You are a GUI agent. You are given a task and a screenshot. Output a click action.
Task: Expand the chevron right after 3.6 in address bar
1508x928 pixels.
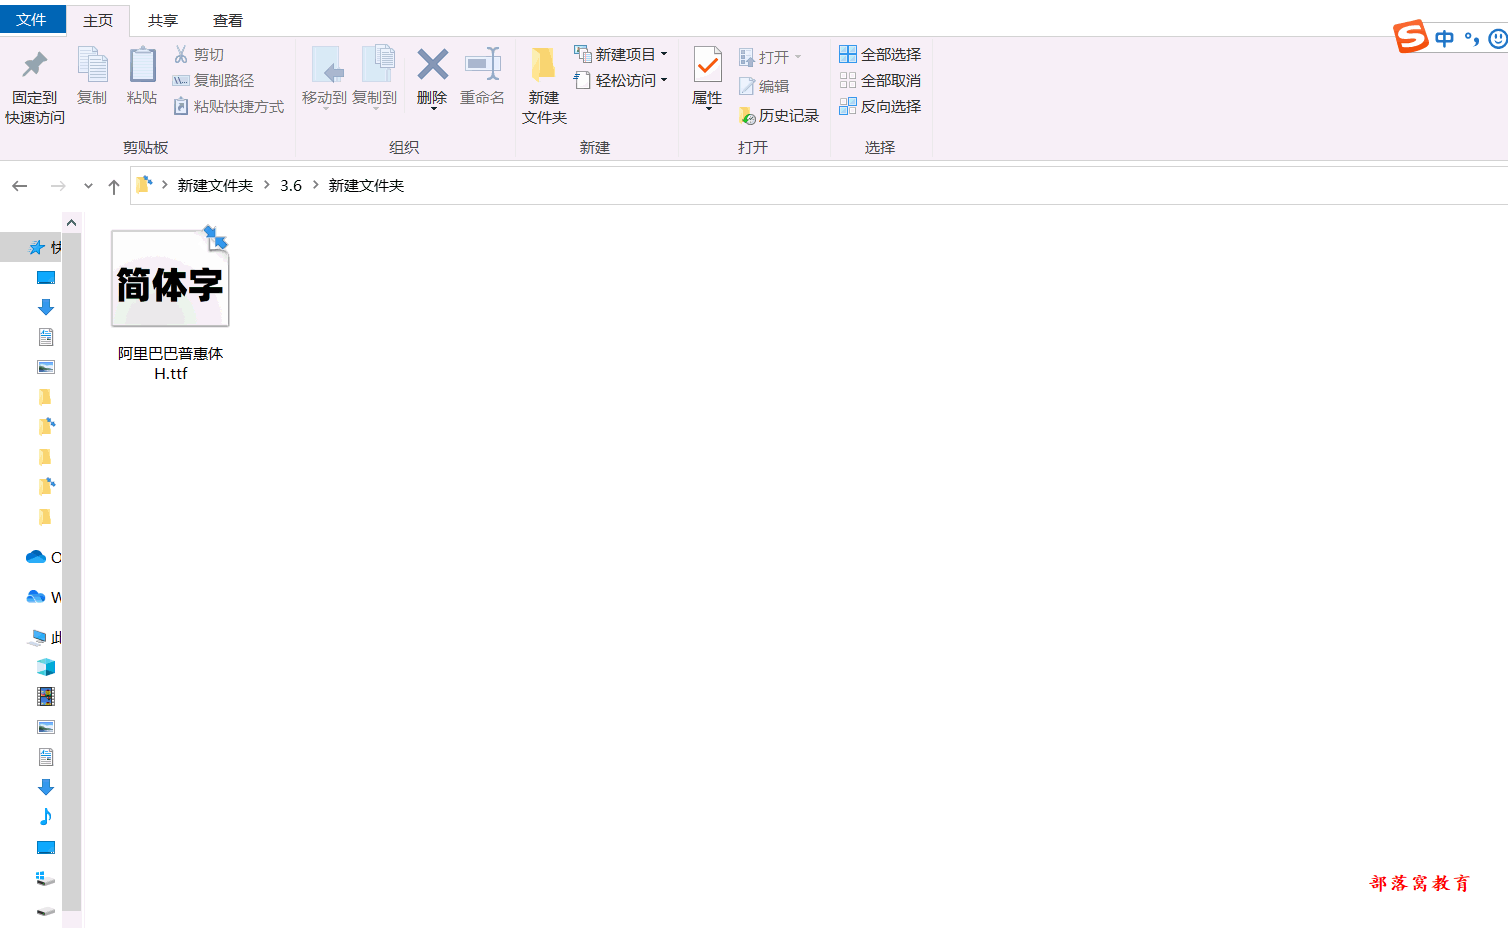point(315,185)
